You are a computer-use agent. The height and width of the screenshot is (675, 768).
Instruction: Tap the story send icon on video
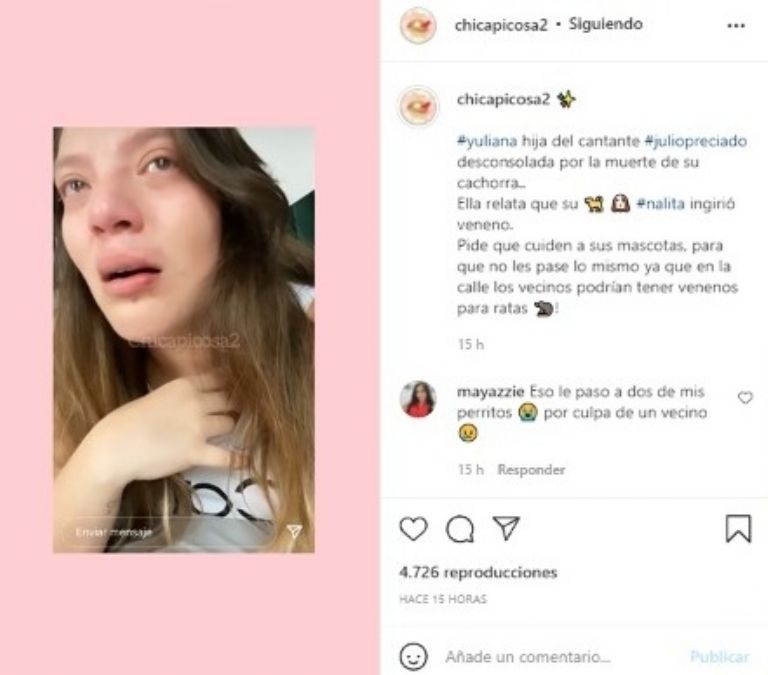294,531
